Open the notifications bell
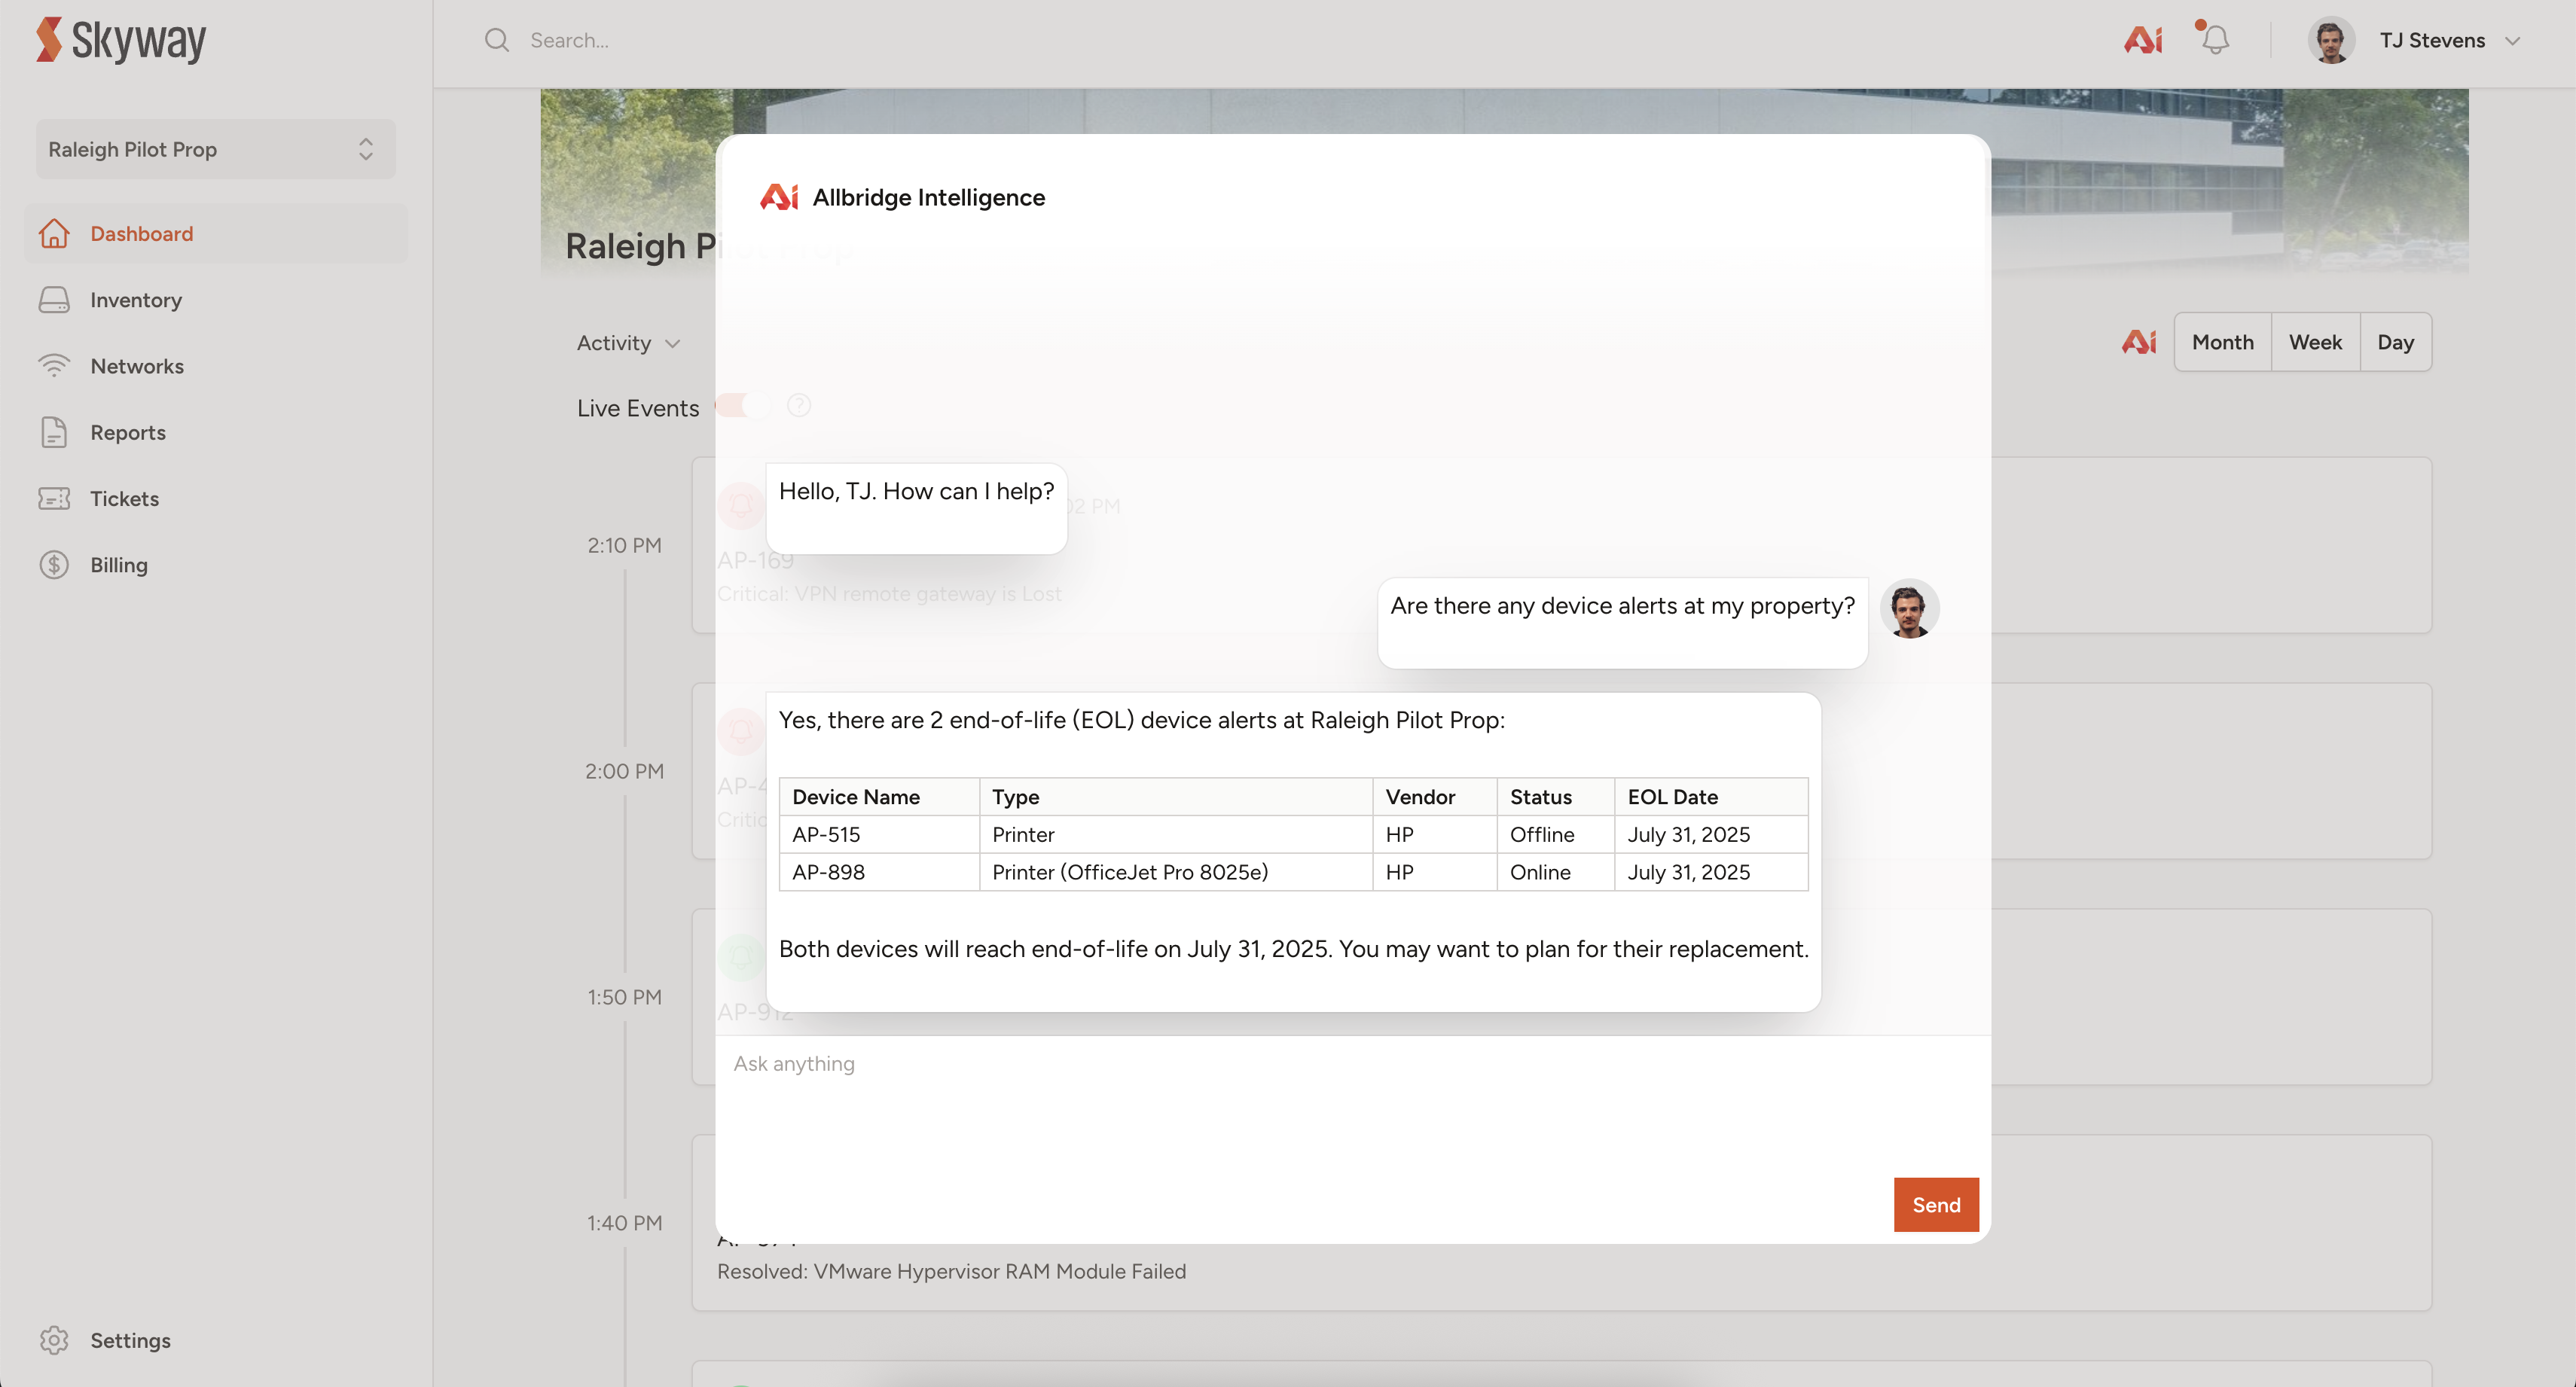Viewport: 2576px width, 1387px height. click(x=2215, y=40)
